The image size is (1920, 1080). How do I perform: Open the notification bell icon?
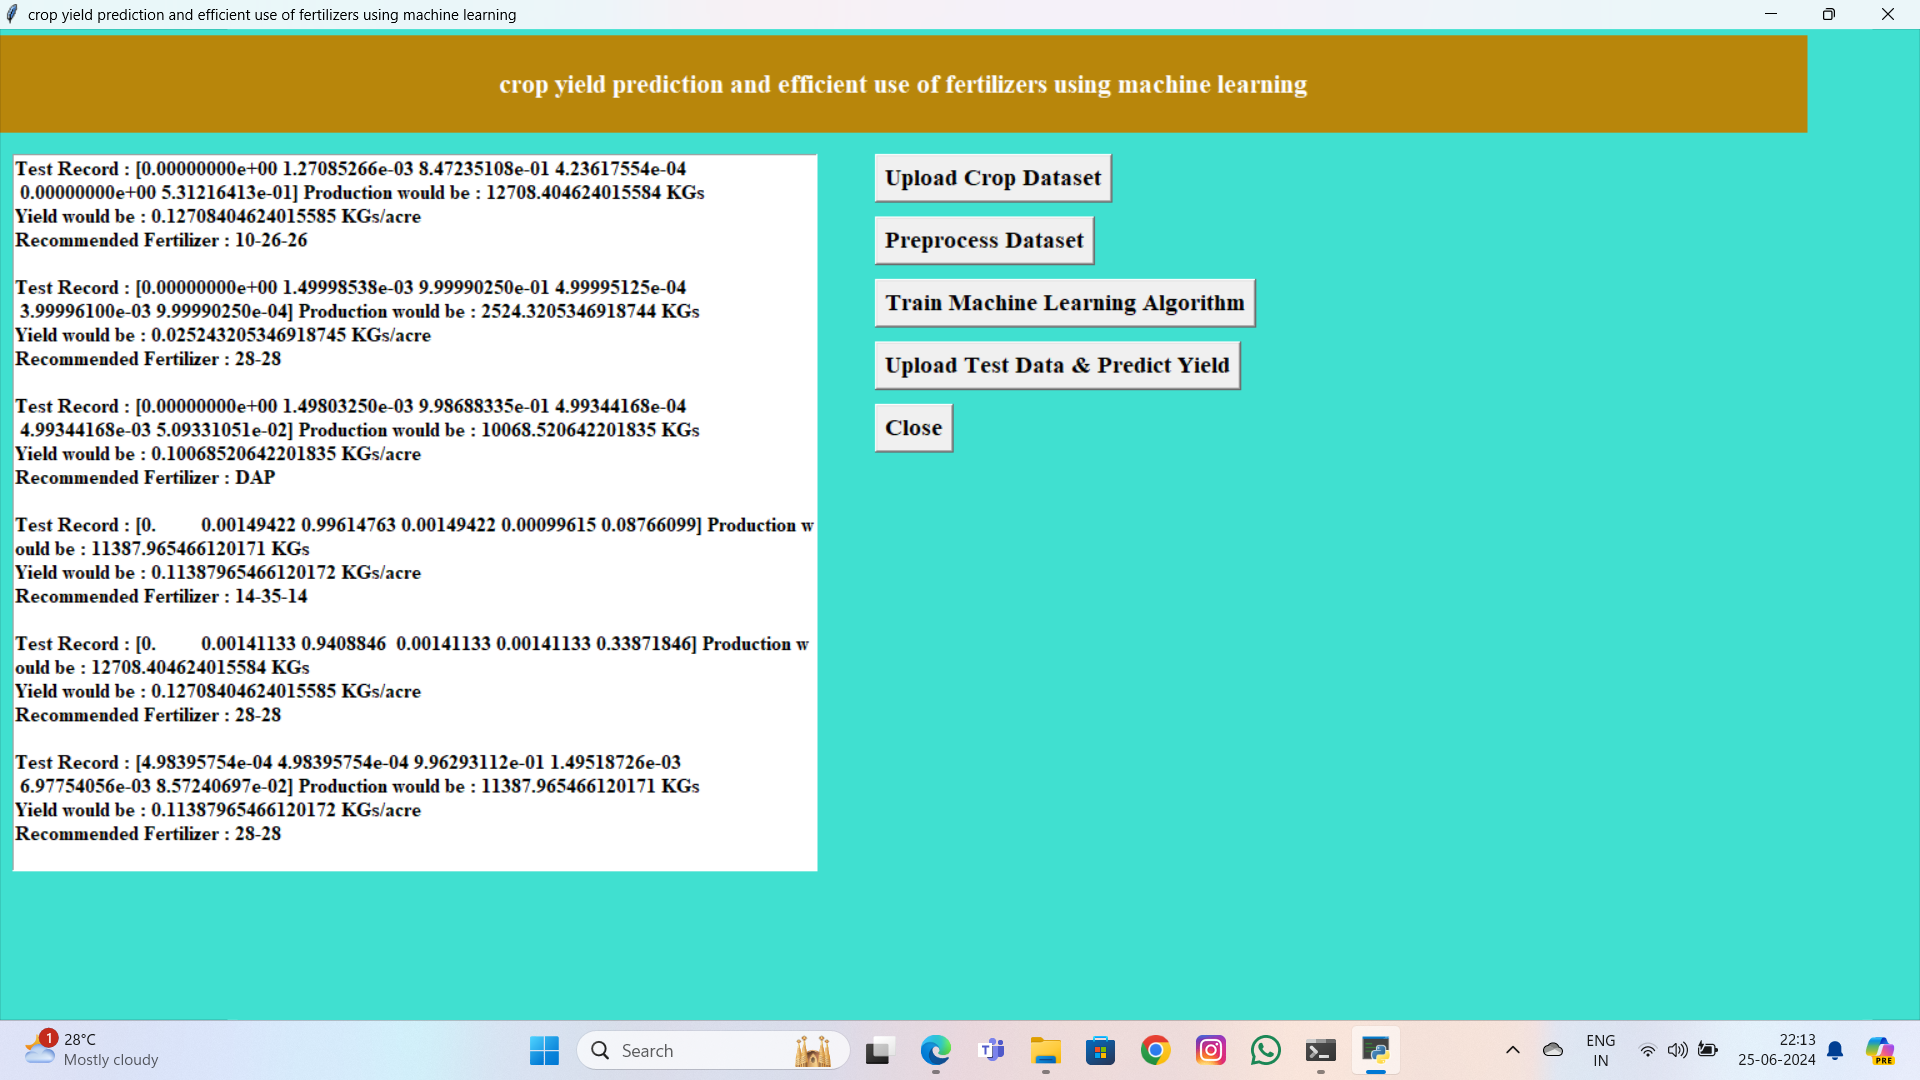point(1835,1050)
